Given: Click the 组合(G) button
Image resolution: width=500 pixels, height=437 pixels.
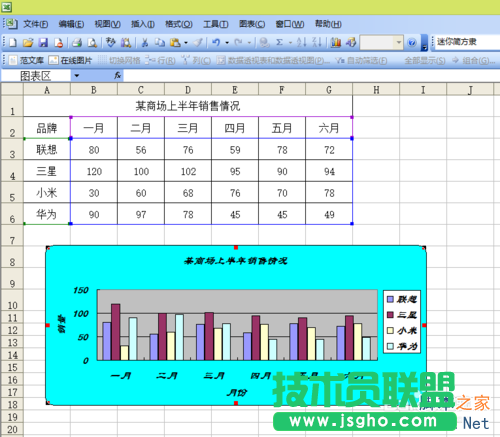Looking at the screenshot, I should click(473, 60).
